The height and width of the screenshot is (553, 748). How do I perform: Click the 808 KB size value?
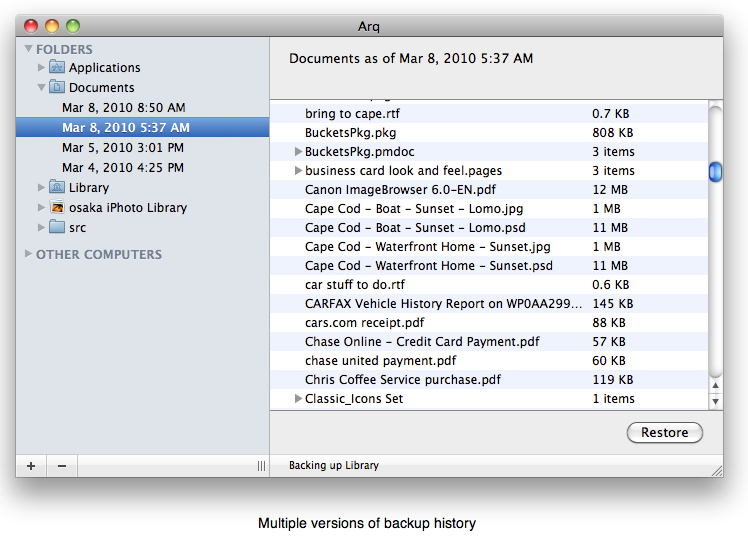(613, 133)
